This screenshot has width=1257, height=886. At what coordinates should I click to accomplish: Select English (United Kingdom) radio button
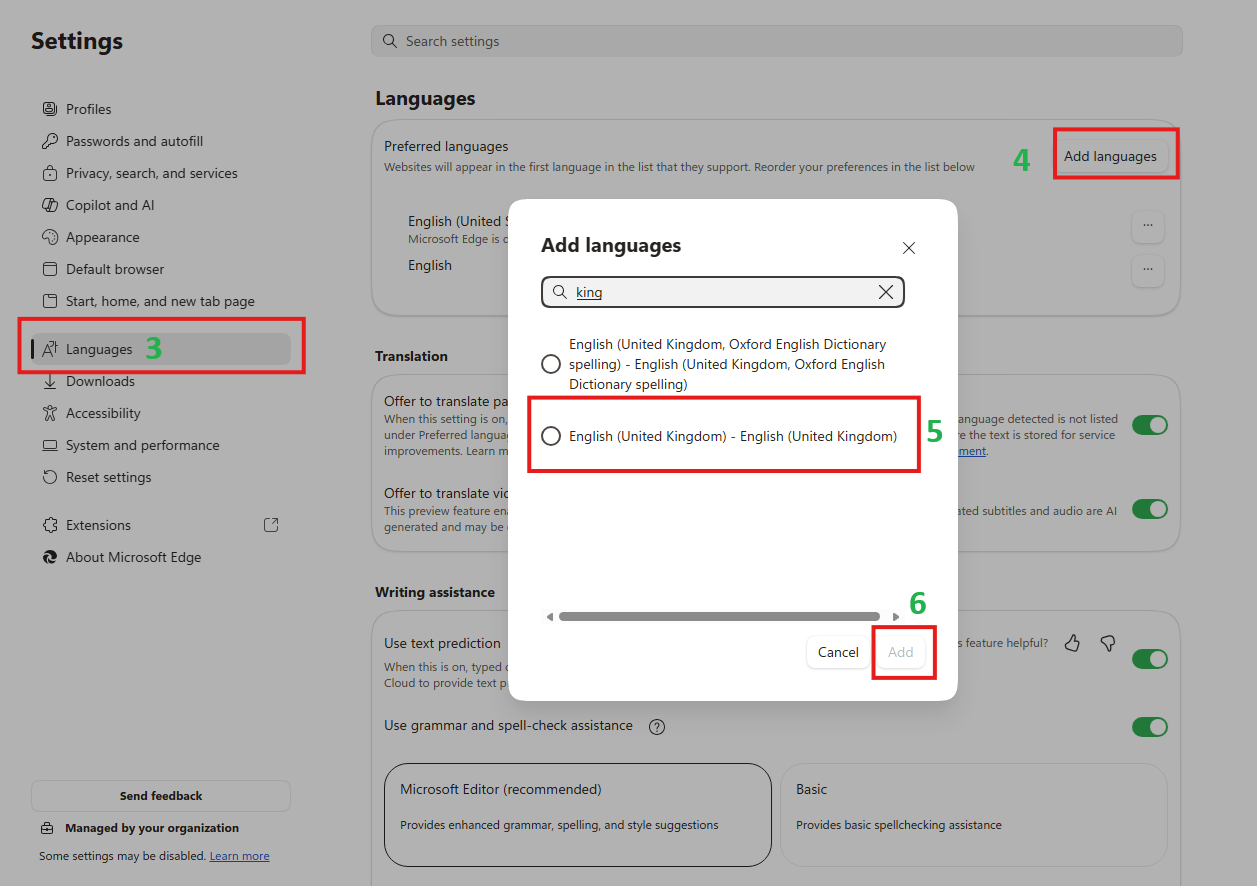click(x=551, y=436)
